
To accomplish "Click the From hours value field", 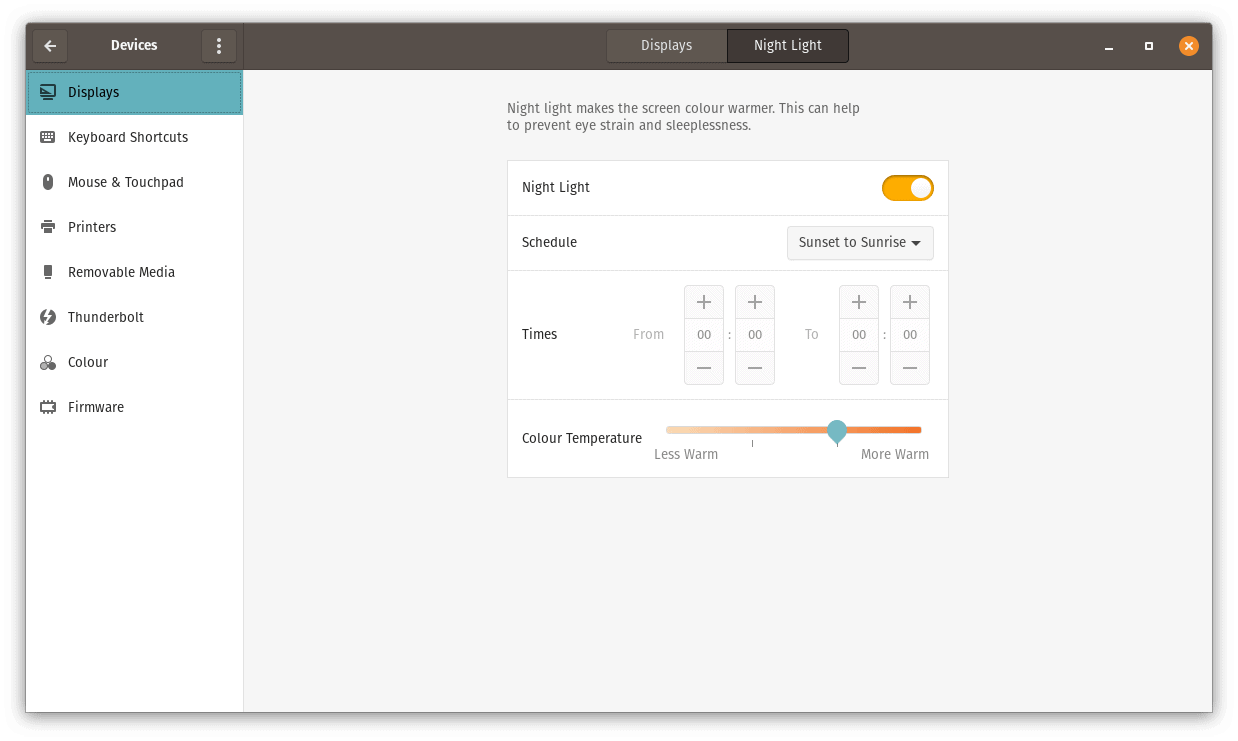I will pyautogui.click(x=704, y=335).
